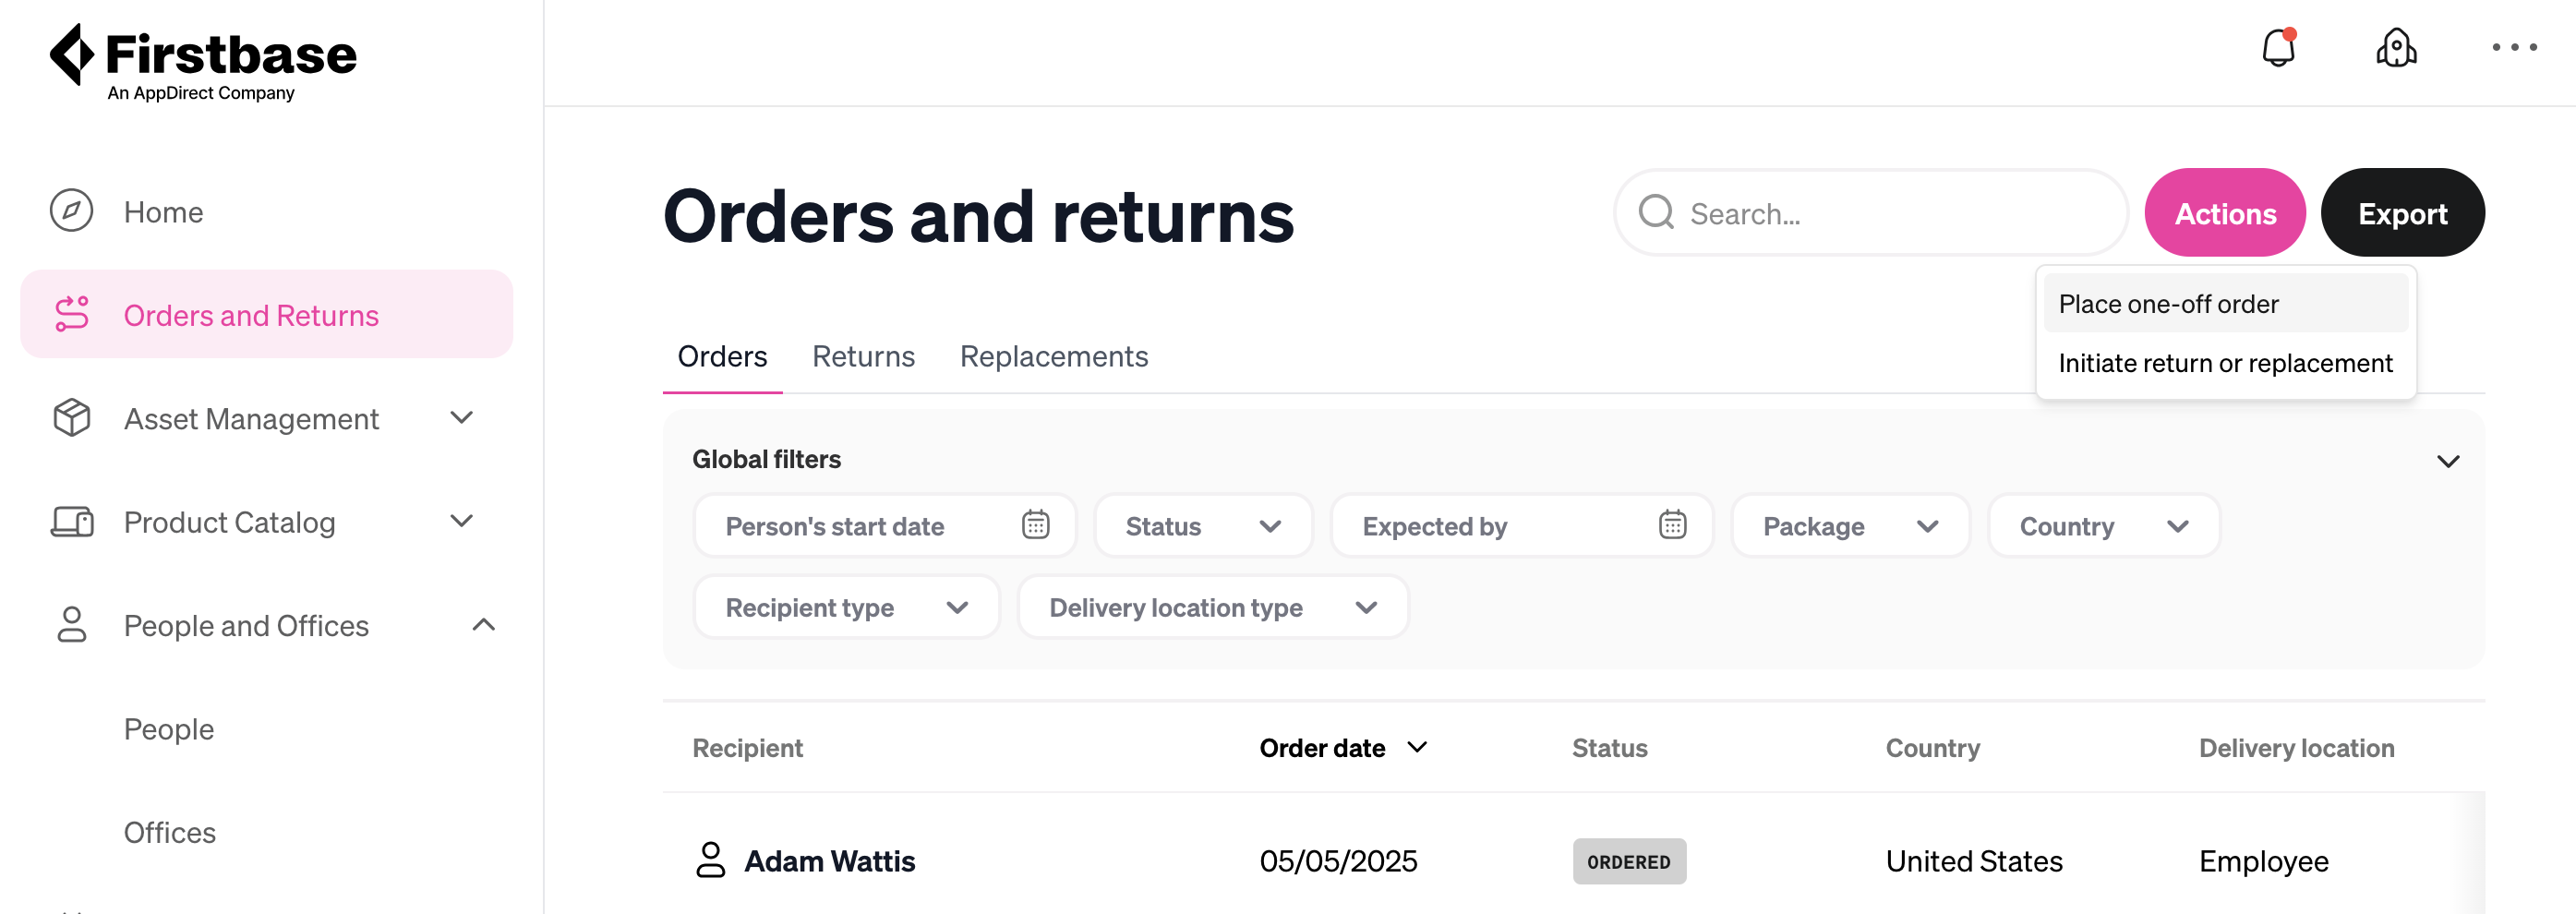Open the Status filter dropdown
The width and height of the screenshot is (2576, 914).
click(1203, 526)
